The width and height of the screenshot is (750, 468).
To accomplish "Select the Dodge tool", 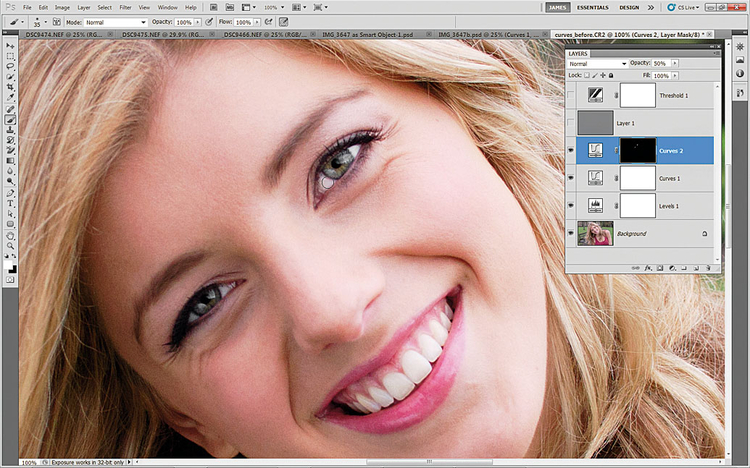I will pos(10,181).
